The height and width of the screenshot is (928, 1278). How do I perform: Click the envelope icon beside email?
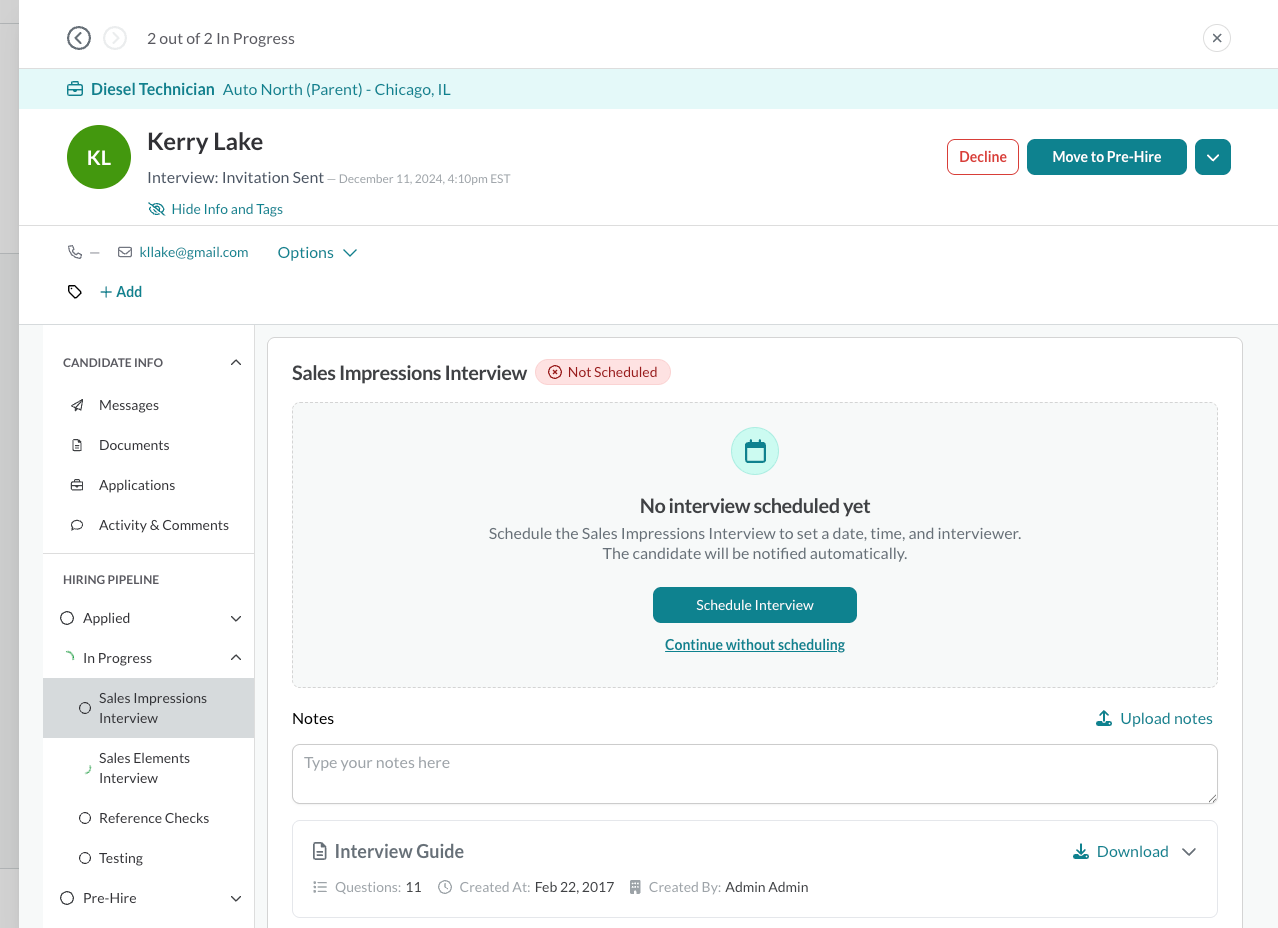click(125, 252)
